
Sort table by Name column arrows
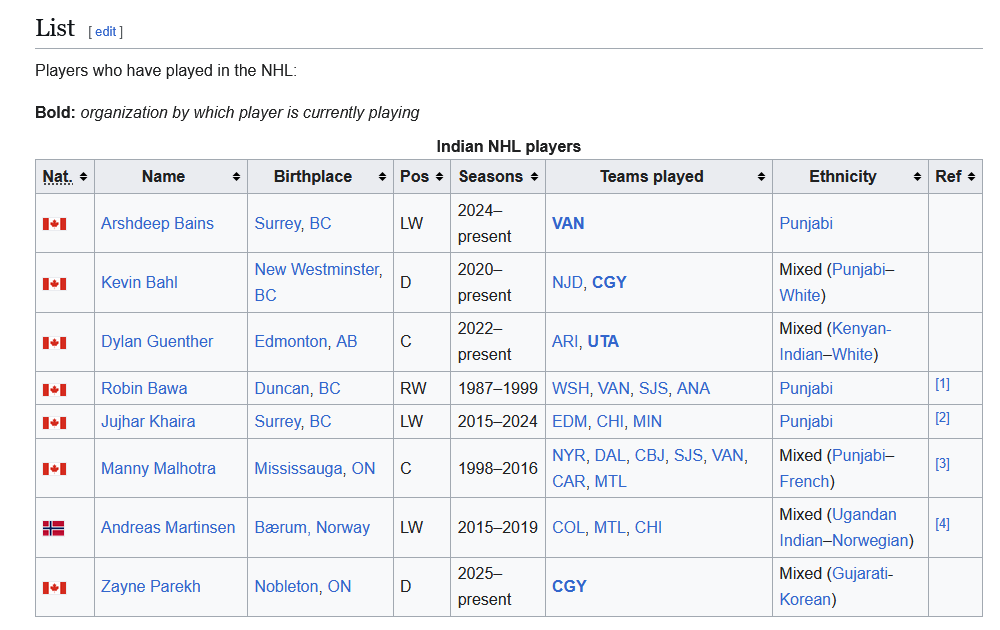(237, 177)
